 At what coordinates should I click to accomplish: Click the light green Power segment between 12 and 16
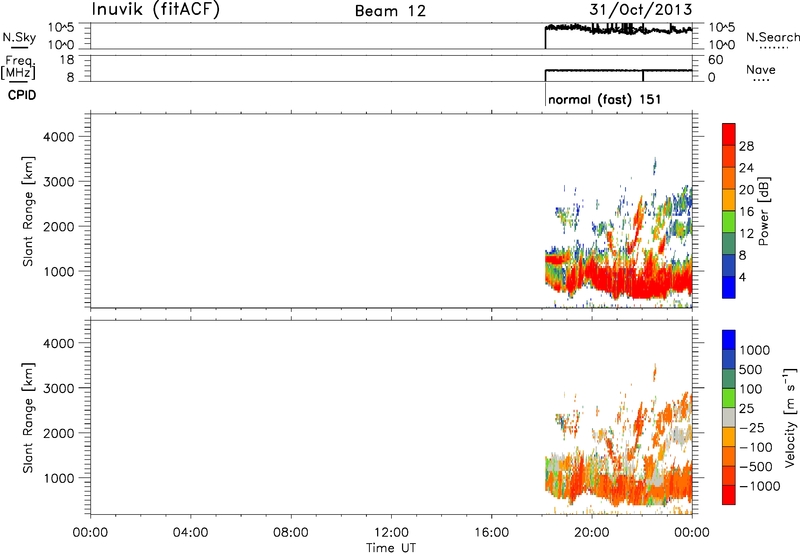(729, 222)
